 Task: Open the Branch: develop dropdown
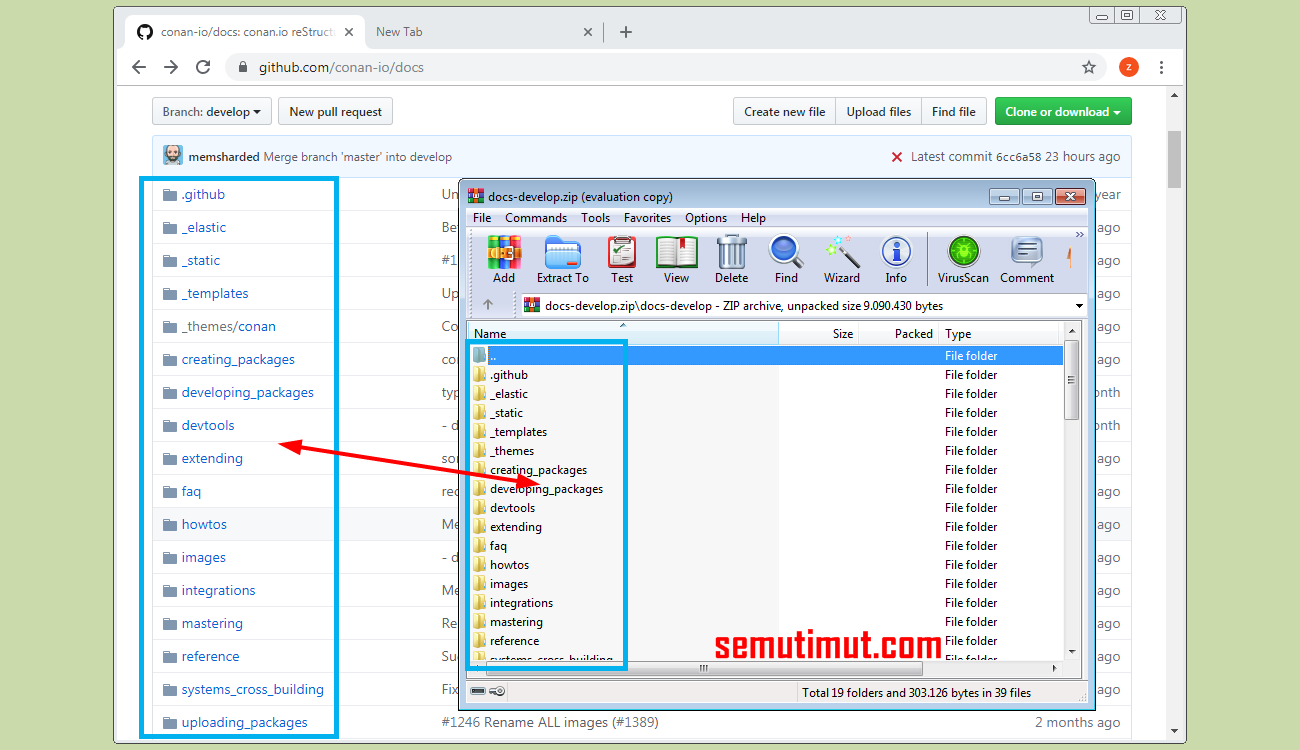pyautogui.click(x=211, y=111)
